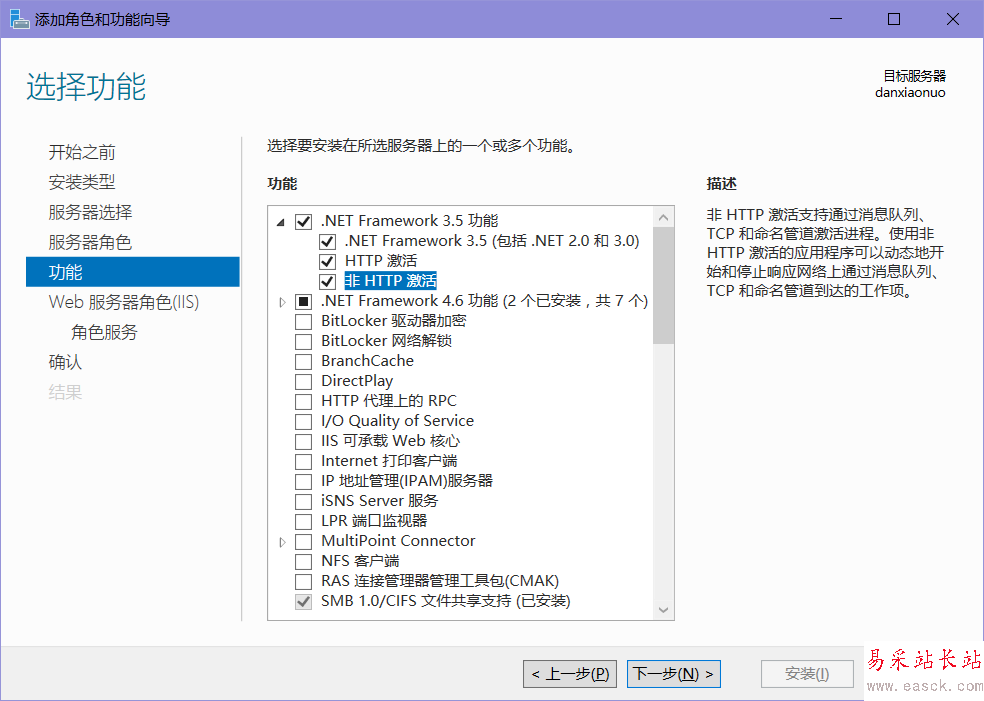
Task: Check NFS 客户端 checkbox
Action: point(303,561)
